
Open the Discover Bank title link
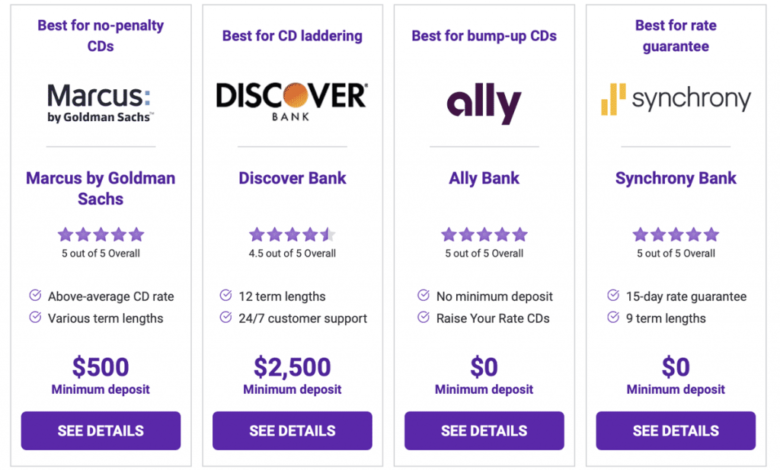coord(292,178)
